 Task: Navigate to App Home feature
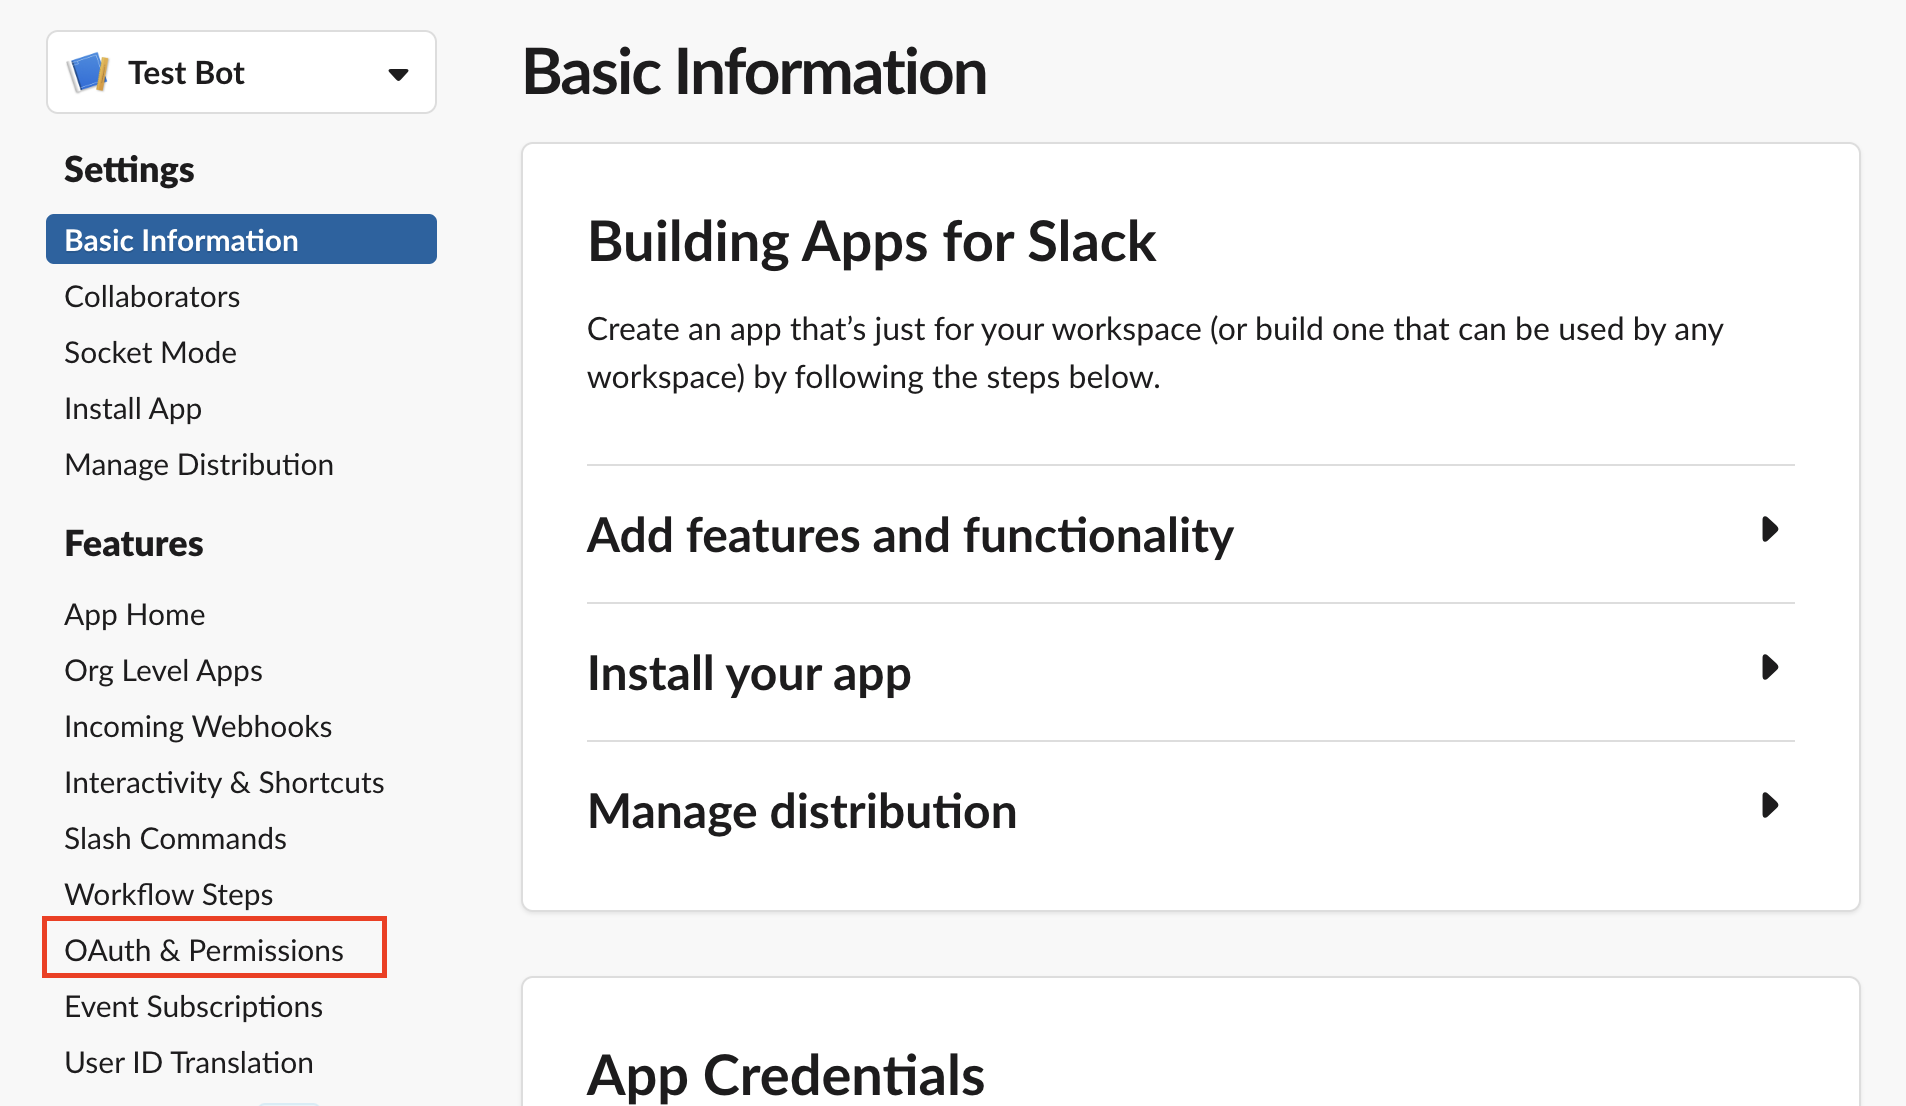[135, 615]
